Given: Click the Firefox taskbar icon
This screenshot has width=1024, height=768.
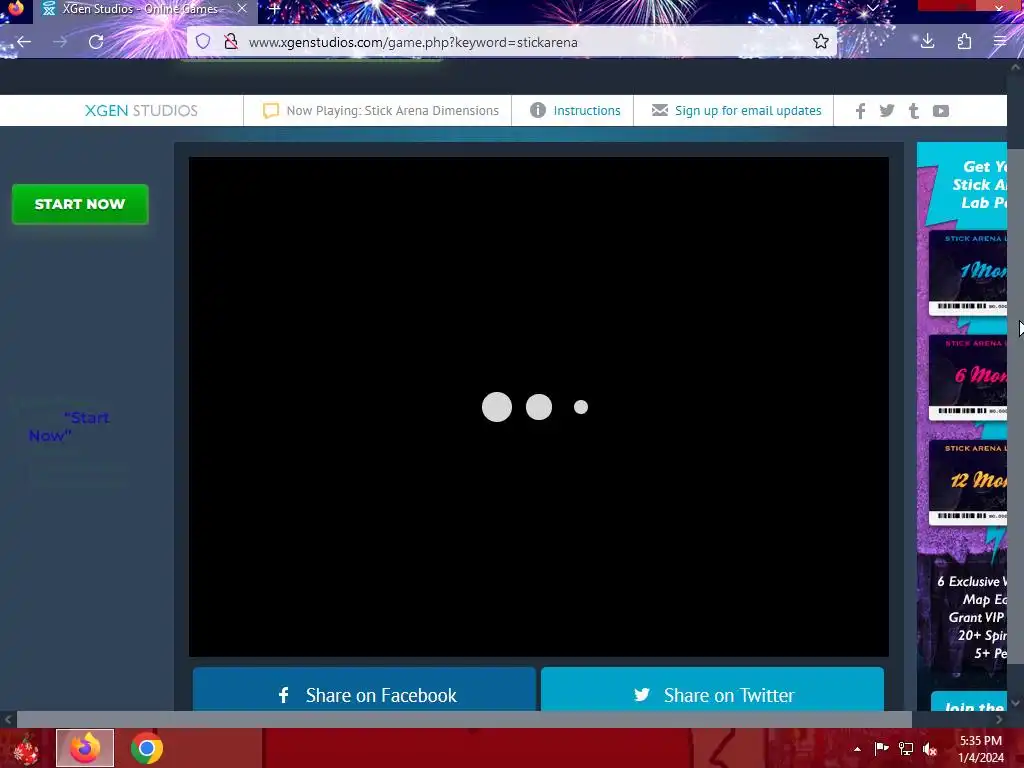Looking at the screenshot, I should pos(85,748).
